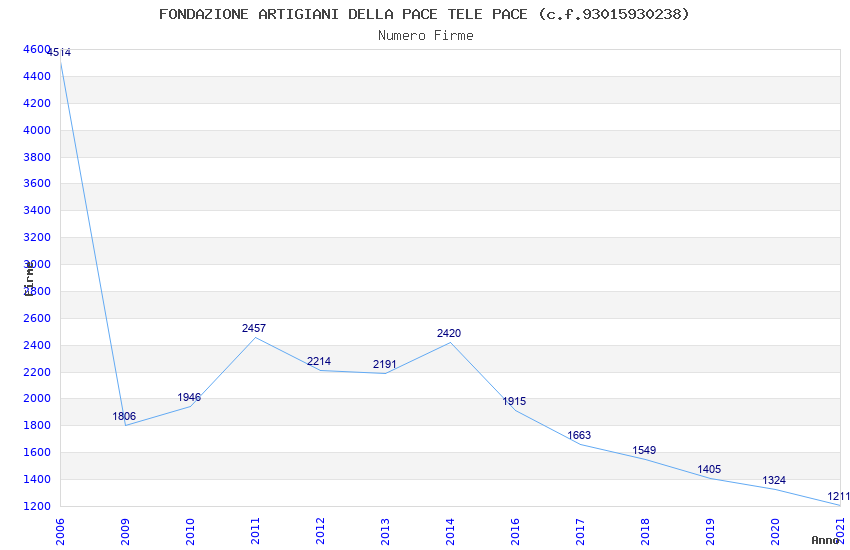Viewport: 850px width, 550px height.
Task: Click y-axis value 1800
Action: point(37,425)
